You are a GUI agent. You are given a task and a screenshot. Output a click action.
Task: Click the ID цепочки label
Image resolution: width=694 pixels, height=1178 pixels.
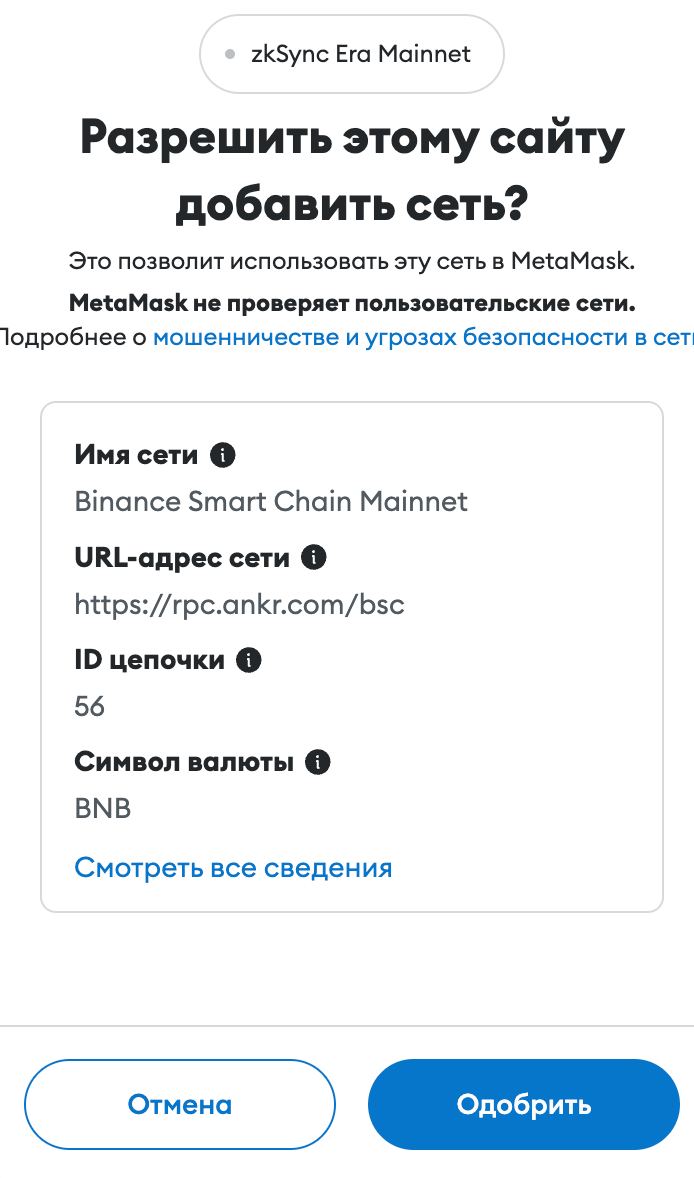point(149,660)
